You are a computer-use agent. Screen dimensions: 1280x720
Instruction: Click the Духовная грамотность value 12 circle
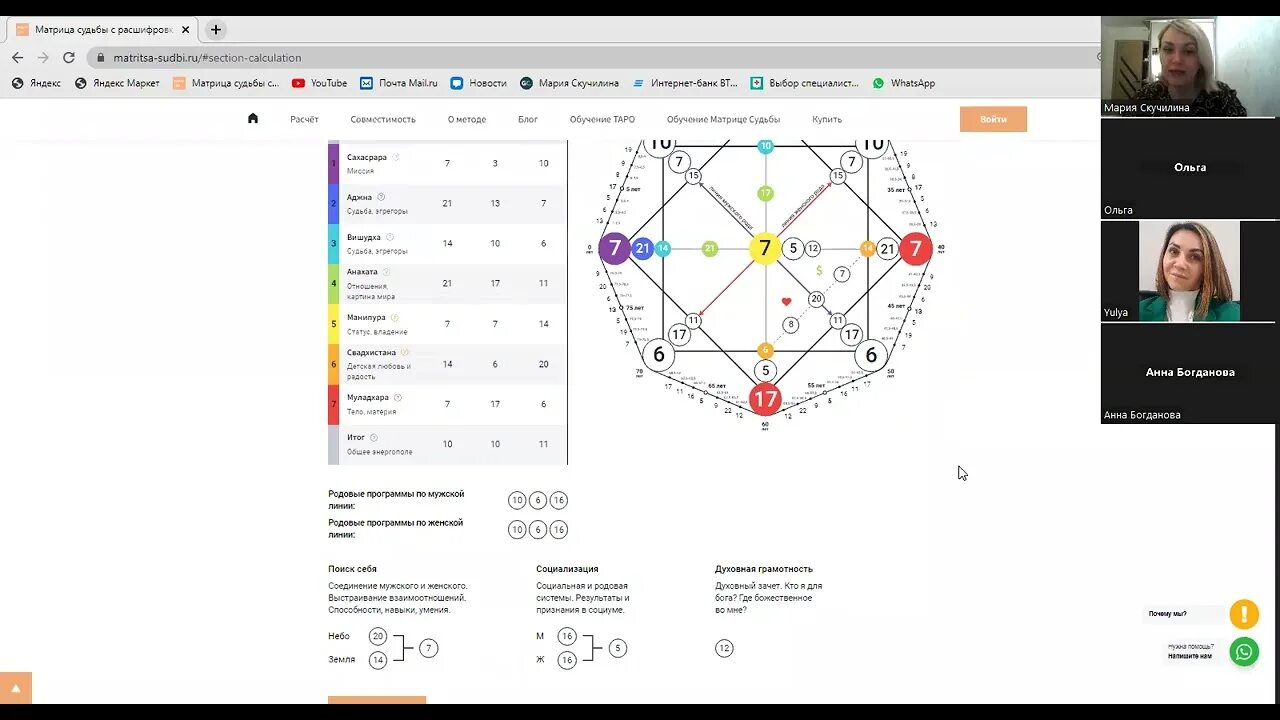(x=724, y=648)
